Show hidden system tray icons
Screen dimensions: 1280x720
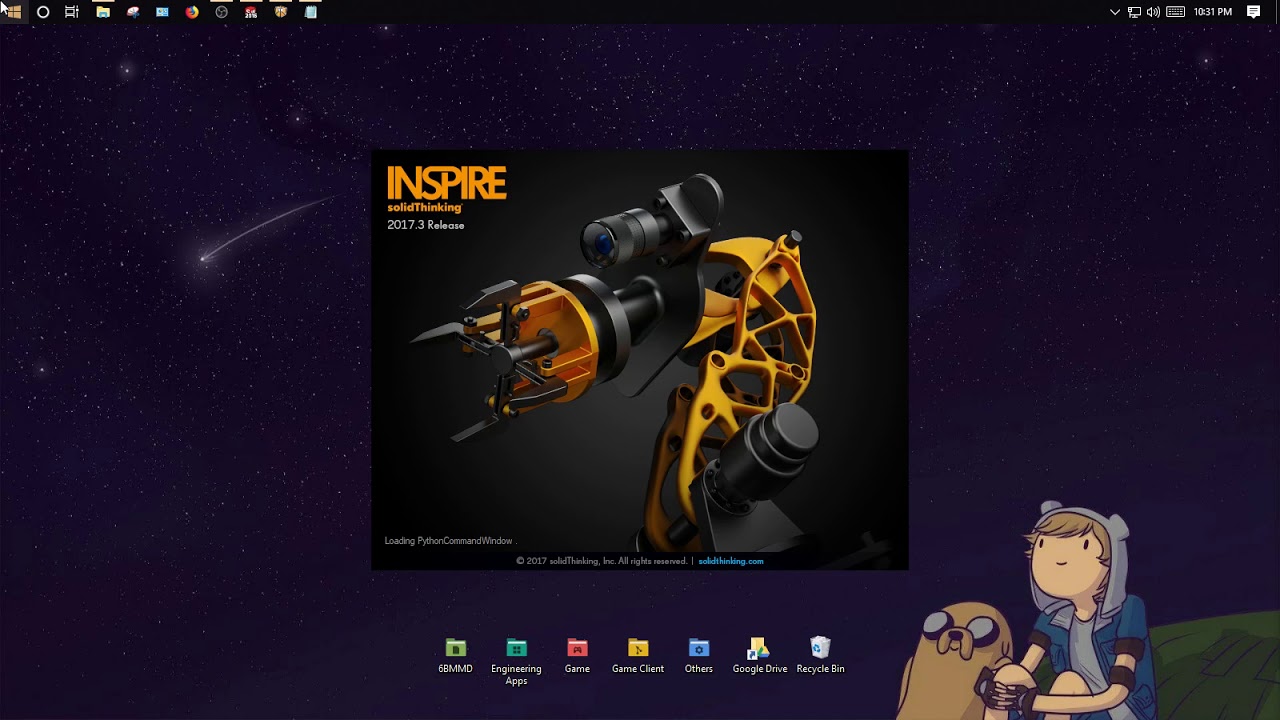[1115, 12]
